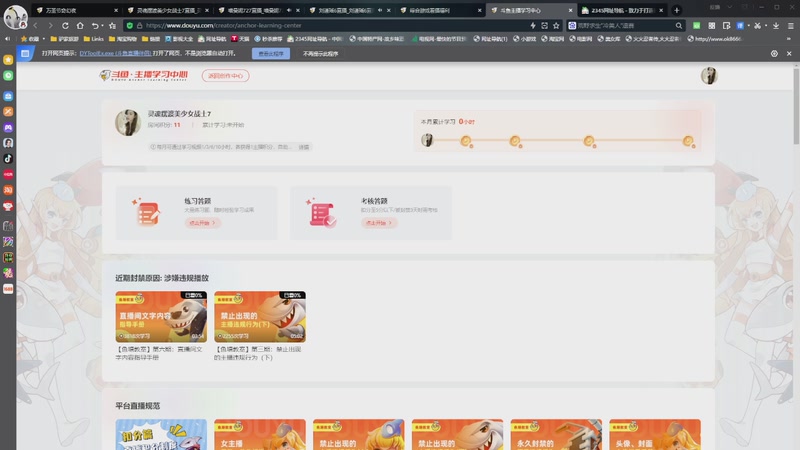Mute the third tab's speaker icon

pos(289,10)
